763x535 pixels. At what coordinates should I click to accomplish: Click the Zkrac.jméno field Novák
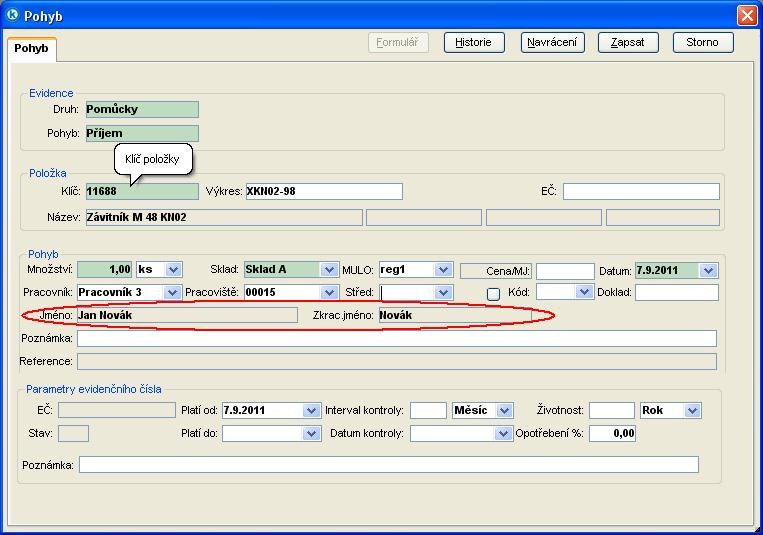pyautogui.click(x=455, y=315)
